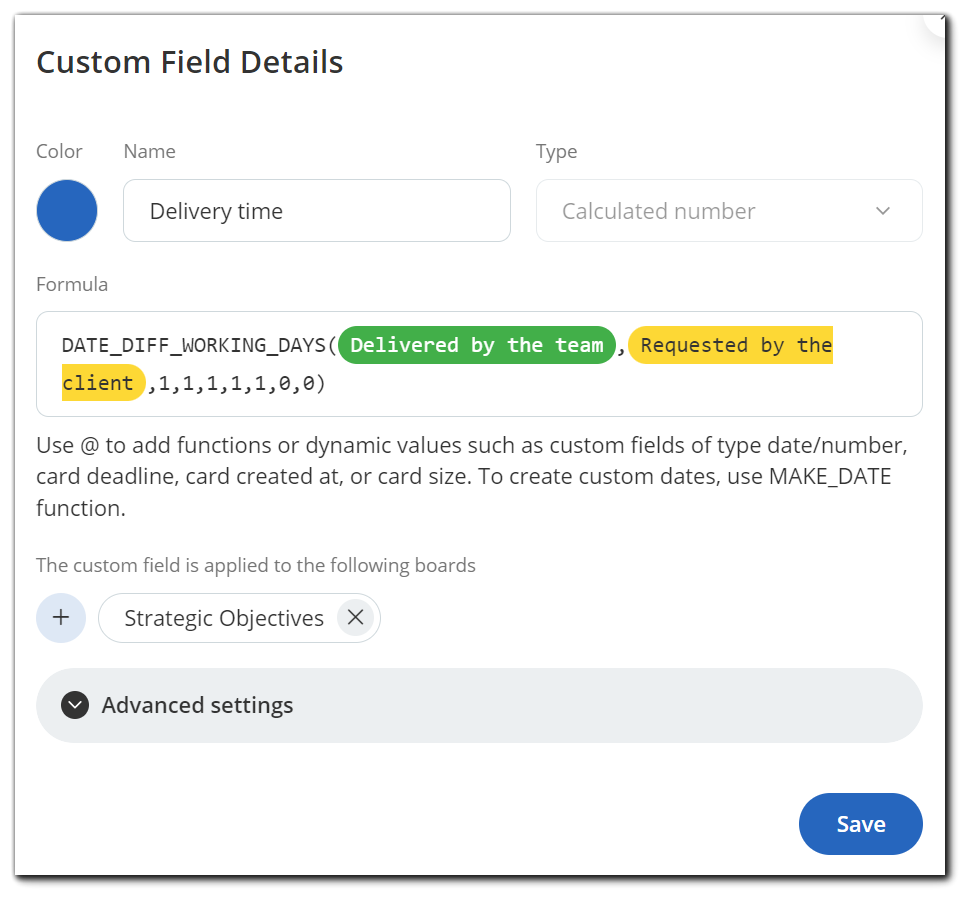Image resolution: width=972 pixels, height=902 pixels.
Task: Expand Advanced settings via the round chevron icon
Action: click(x=75, y=705)
